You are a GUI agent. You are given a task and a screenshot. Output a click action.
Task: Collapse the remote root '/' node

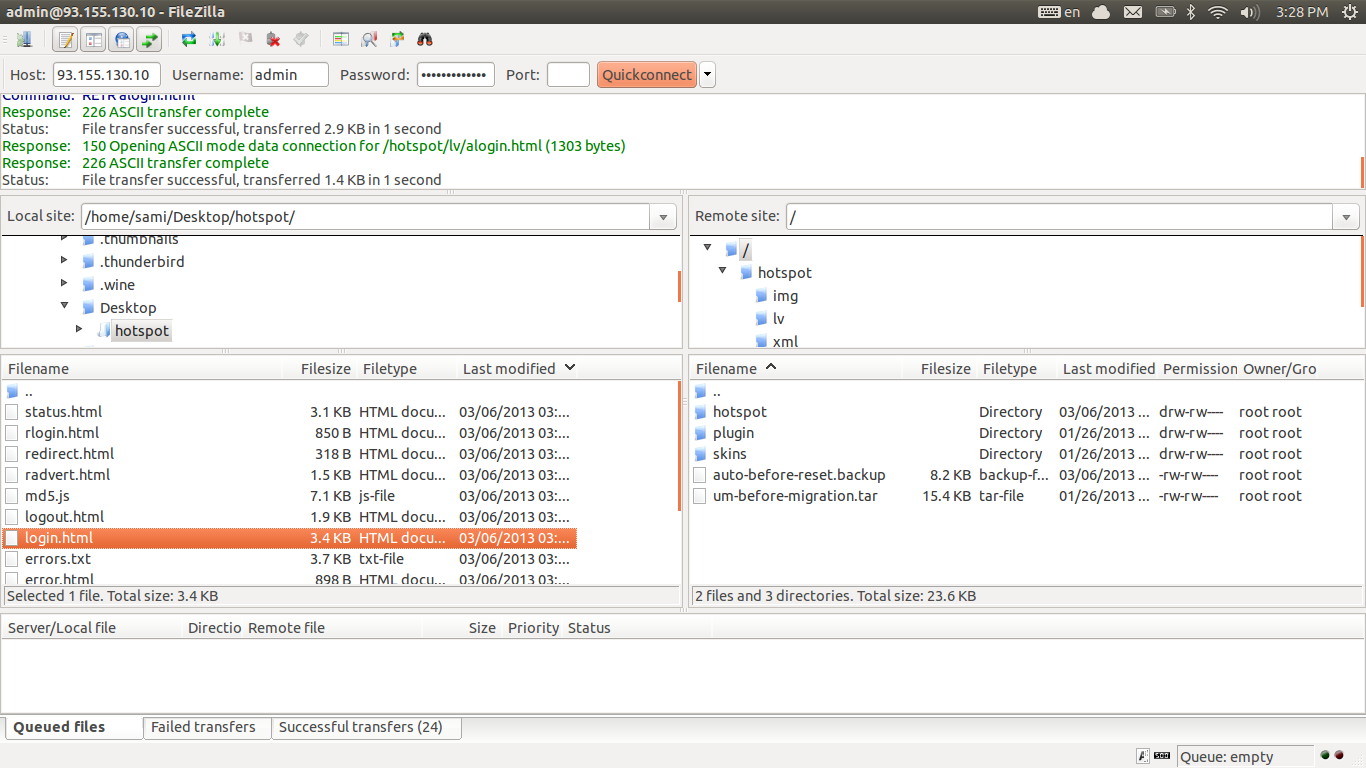pos(707,248)
